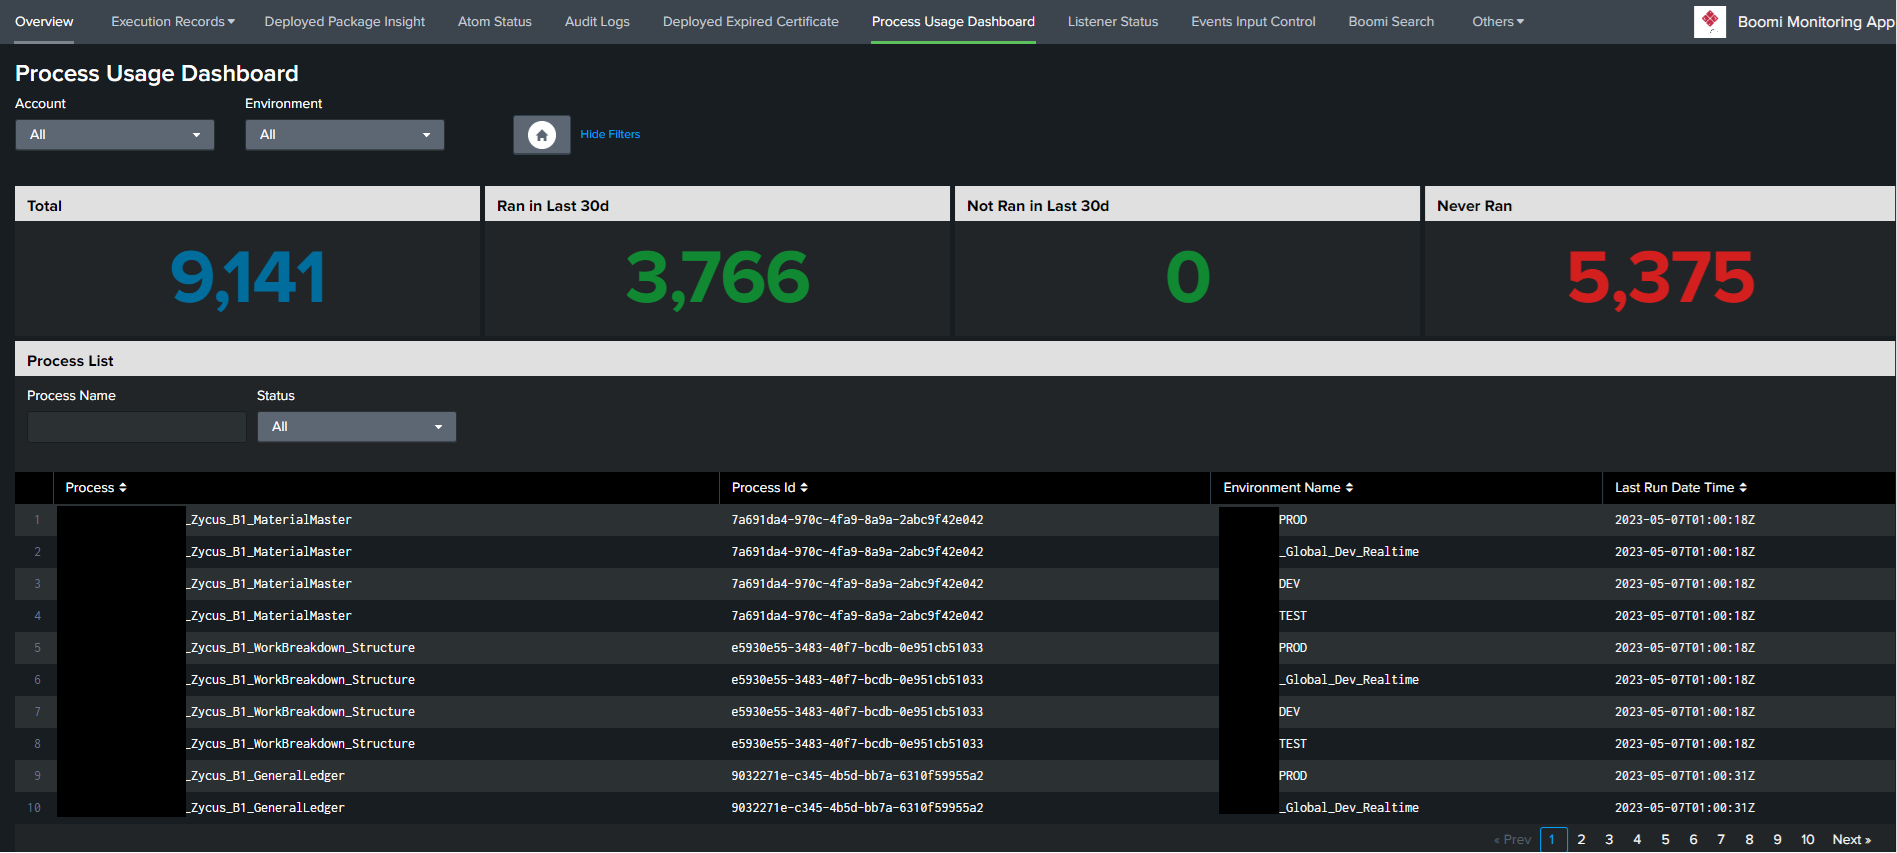Click row 1 _Zycus_B1_MaterialMaster process
The width and height of the screenshot is (1897, 853).
coord(269,520)
